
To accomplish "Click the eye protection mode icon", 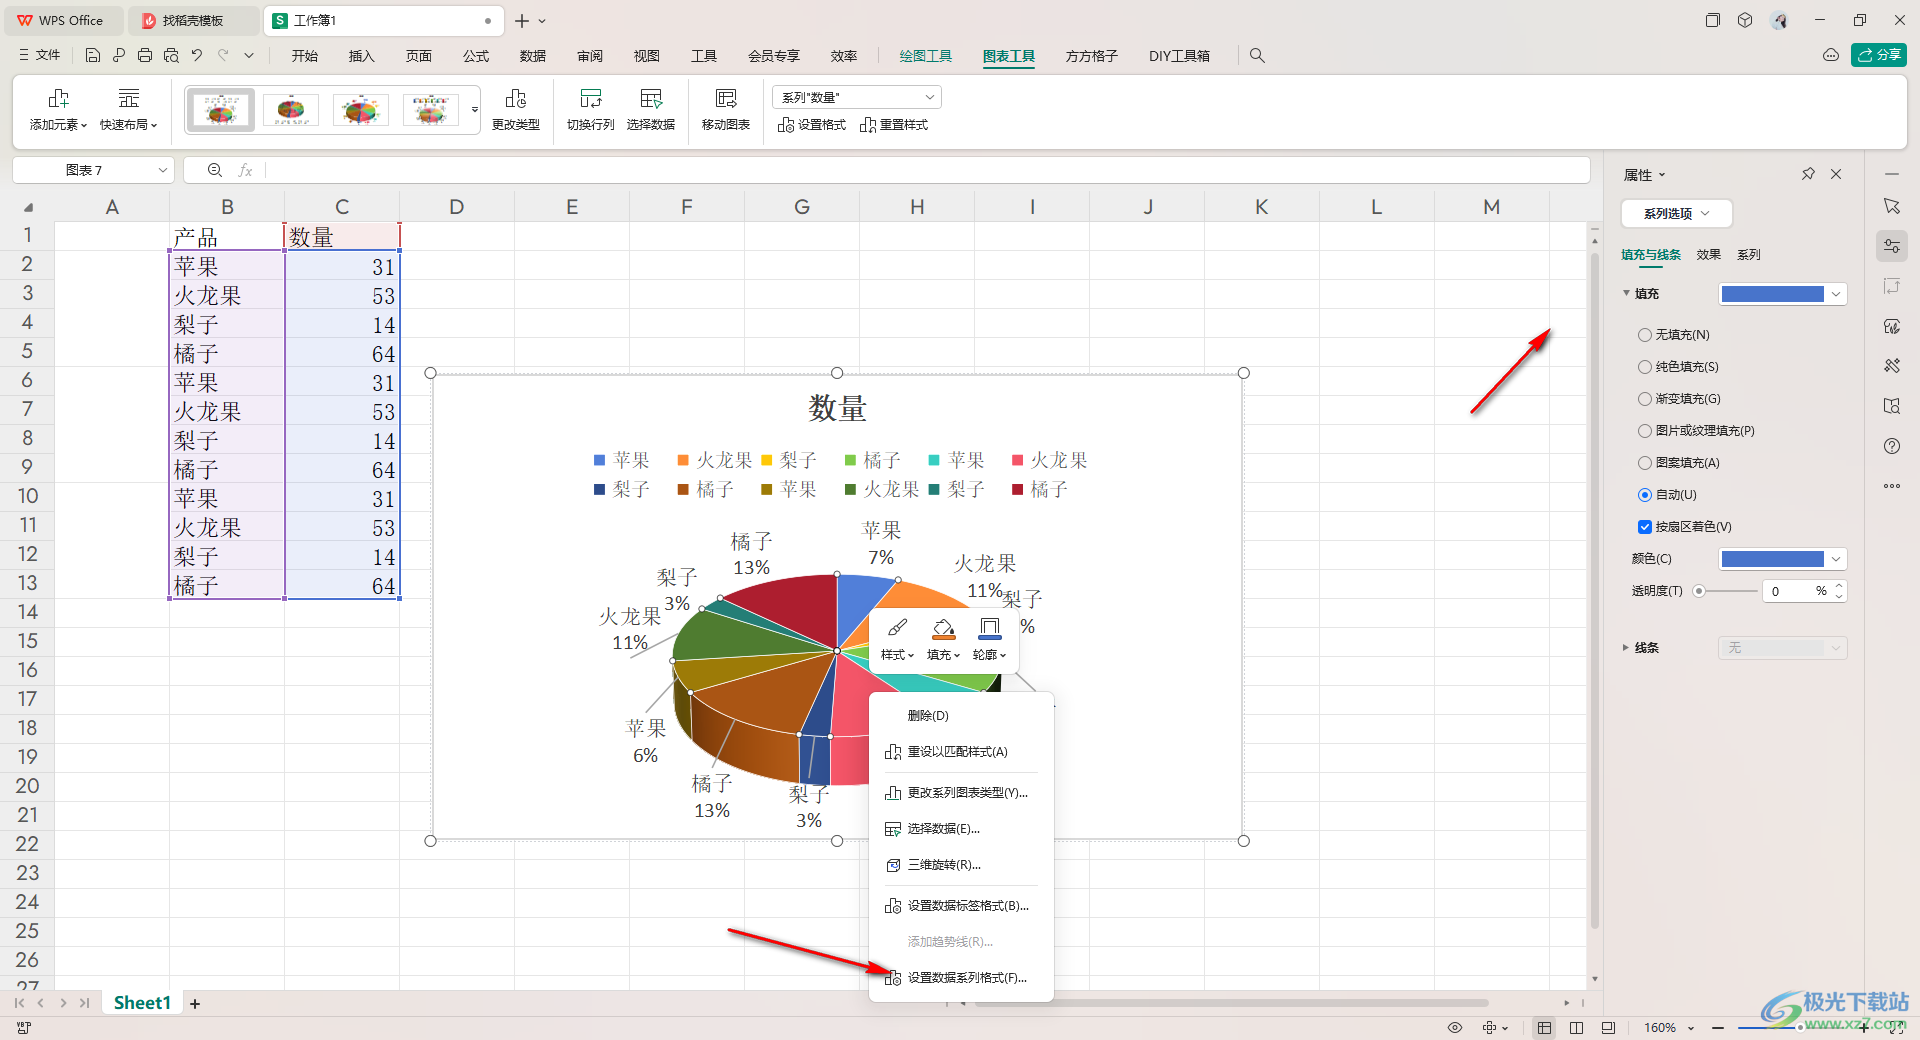I will (1455, 1028).
